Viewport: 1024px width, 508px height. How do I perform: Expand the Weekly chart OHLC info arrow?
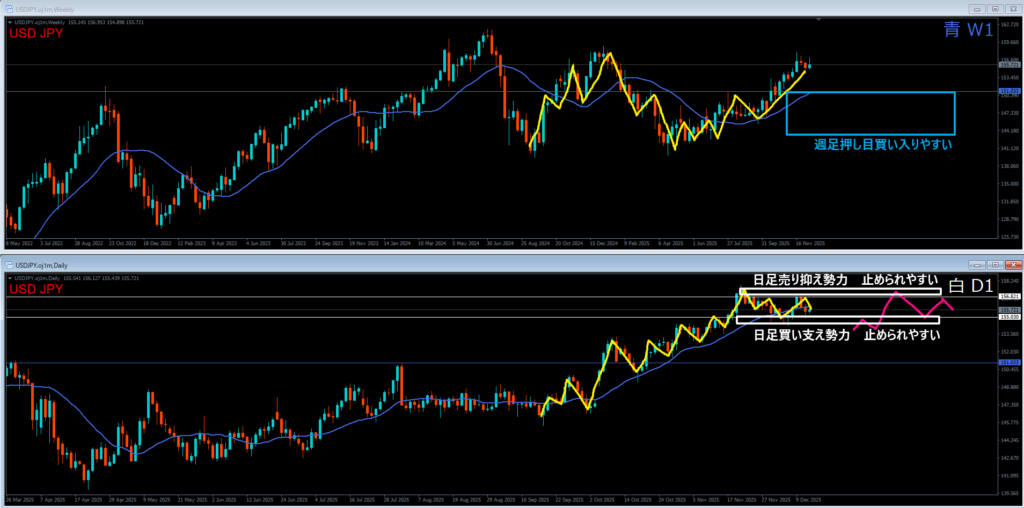[x=9, y=21]
